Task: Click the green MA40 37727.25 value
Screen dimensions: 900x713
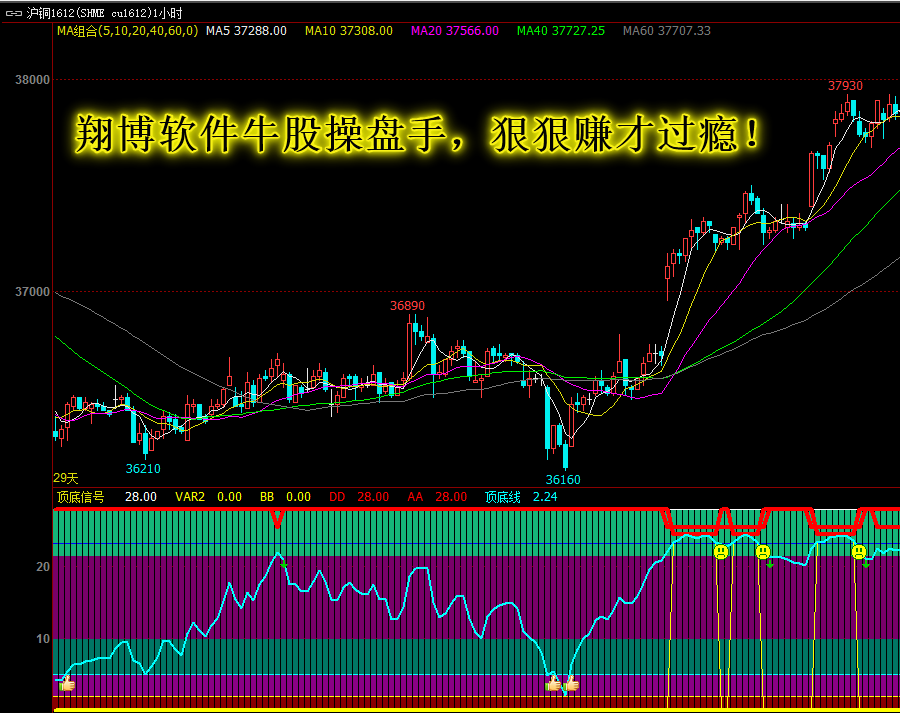Action: pos(561,31)
